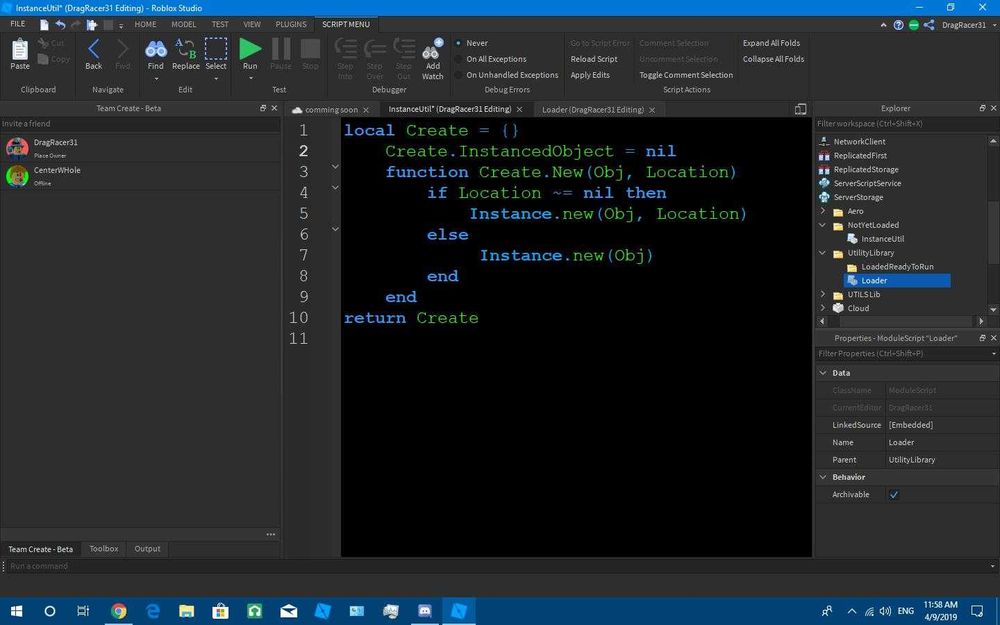Expand the Aero folder
Viewport: 1000px width, 625px height.
click(822, 210)
